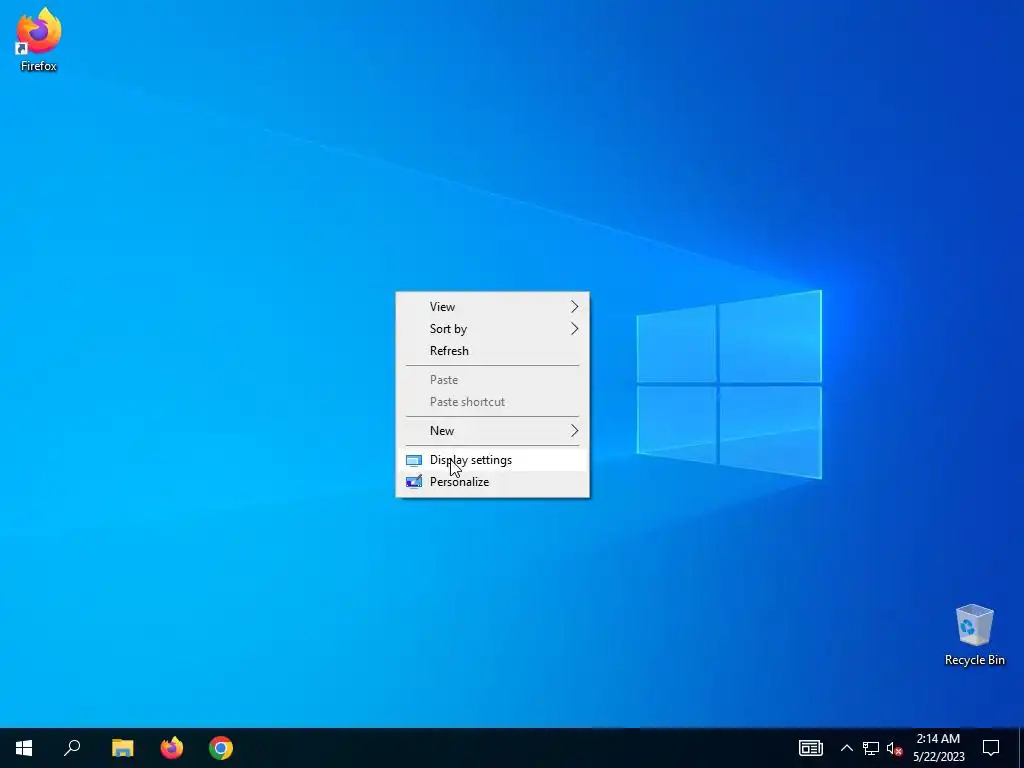This screenshot has height=768, width=1024.
Task: Open taskbar search magnifier
Action: pyautogui.click(x=72, y=748)
